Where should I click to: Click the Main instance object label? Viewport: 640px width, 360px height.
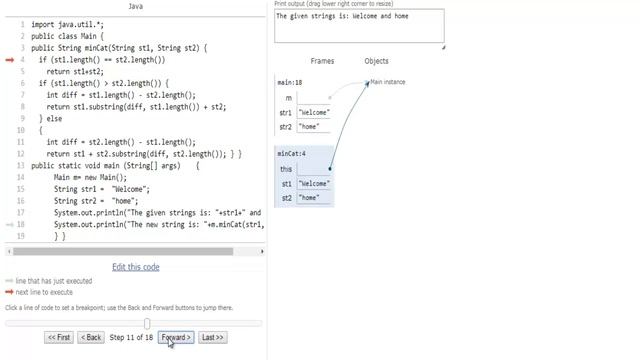click(x=388, y=82)
